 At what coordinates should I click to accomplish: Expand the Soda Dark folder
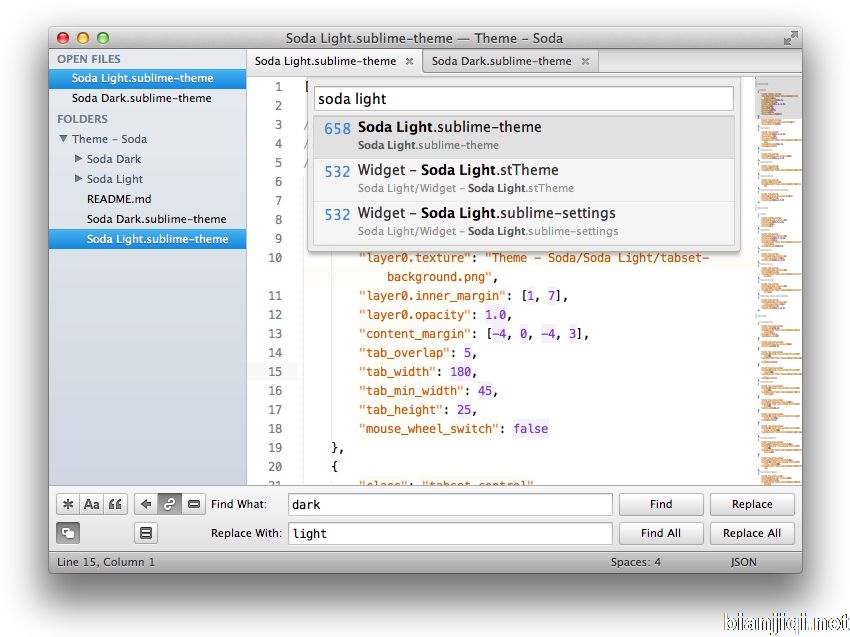[x=79, y=158]
